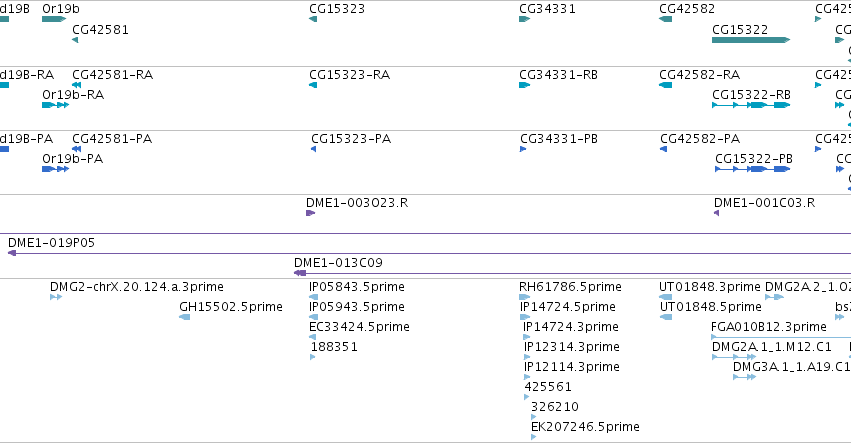Select the CG15322 gene arrow glyph
Image resolution: width=851 pixels, height=443 pixels.
pyautogui.click(x=751, y=40)
